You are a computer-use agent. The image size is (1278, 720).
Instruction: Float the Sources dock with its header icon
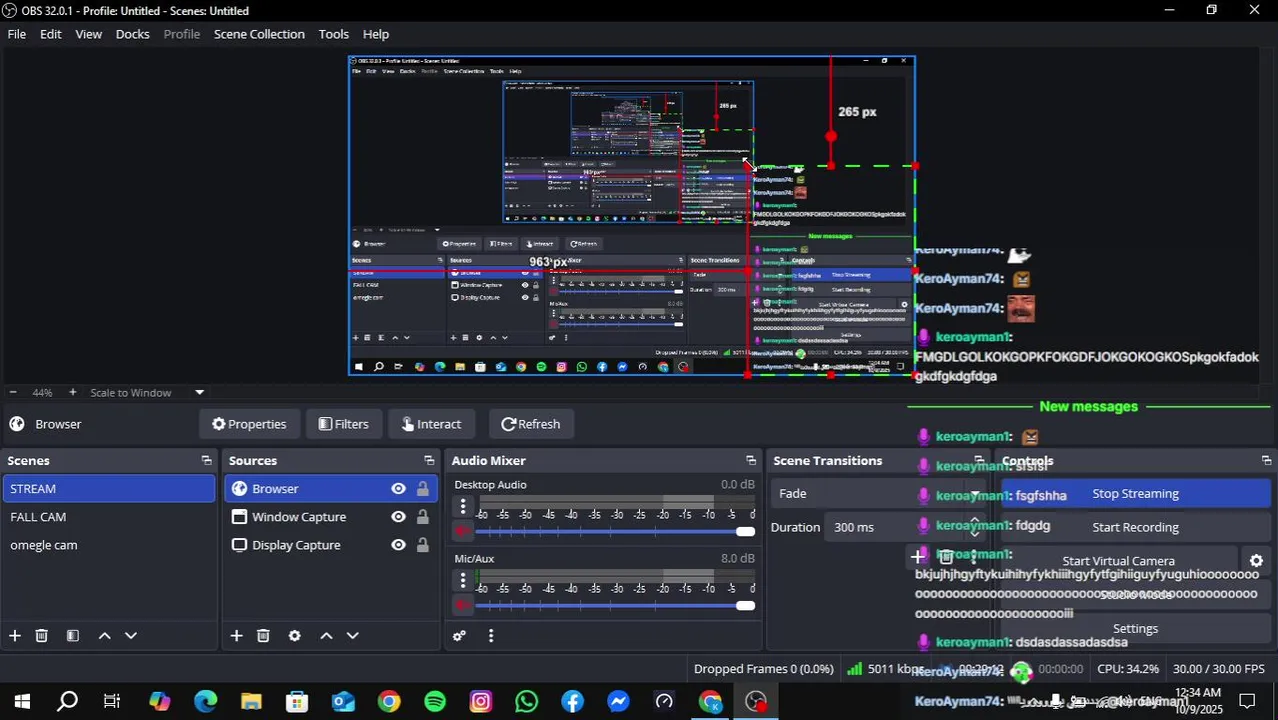429,461
